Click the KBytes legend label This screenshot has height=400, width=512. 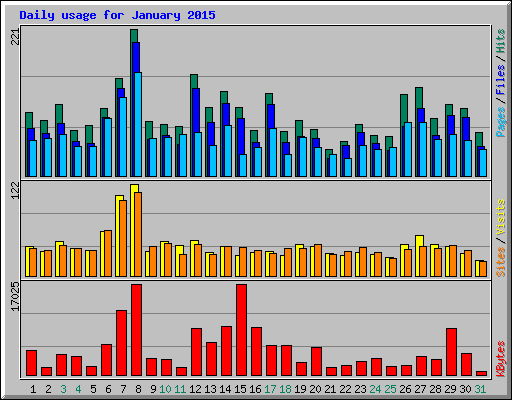501,359
